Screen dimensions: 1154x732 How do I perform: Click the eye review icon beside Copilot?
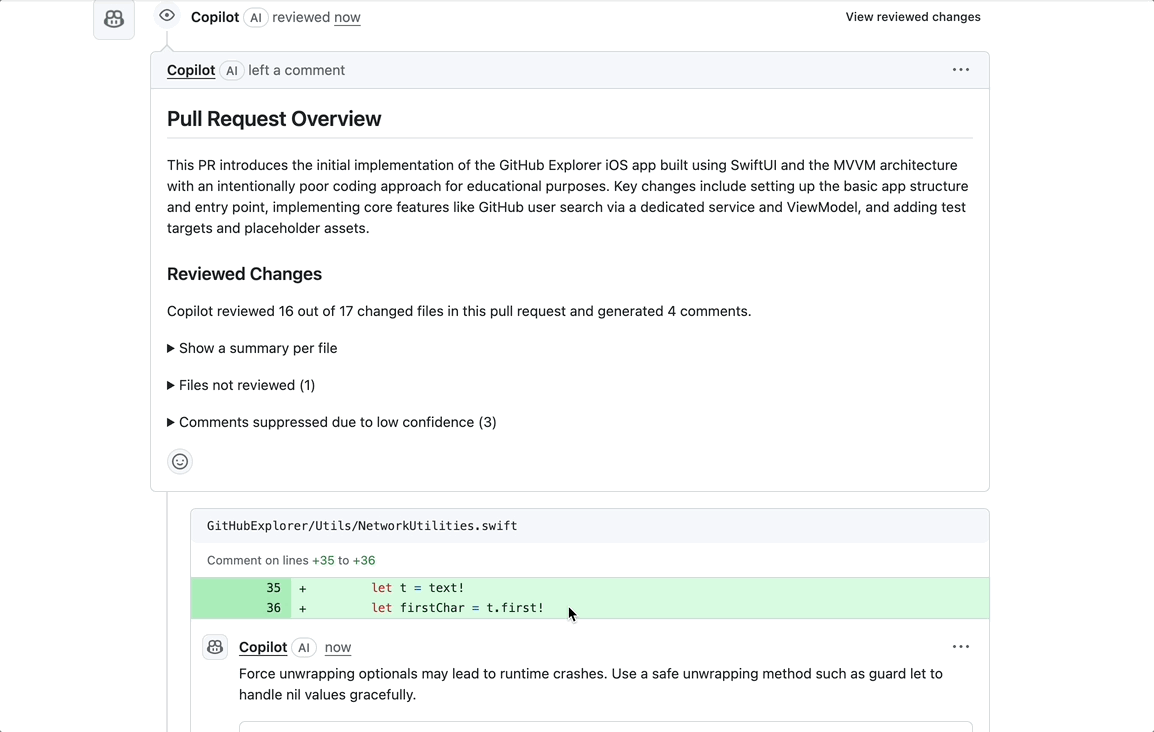(x=167, y=15)
